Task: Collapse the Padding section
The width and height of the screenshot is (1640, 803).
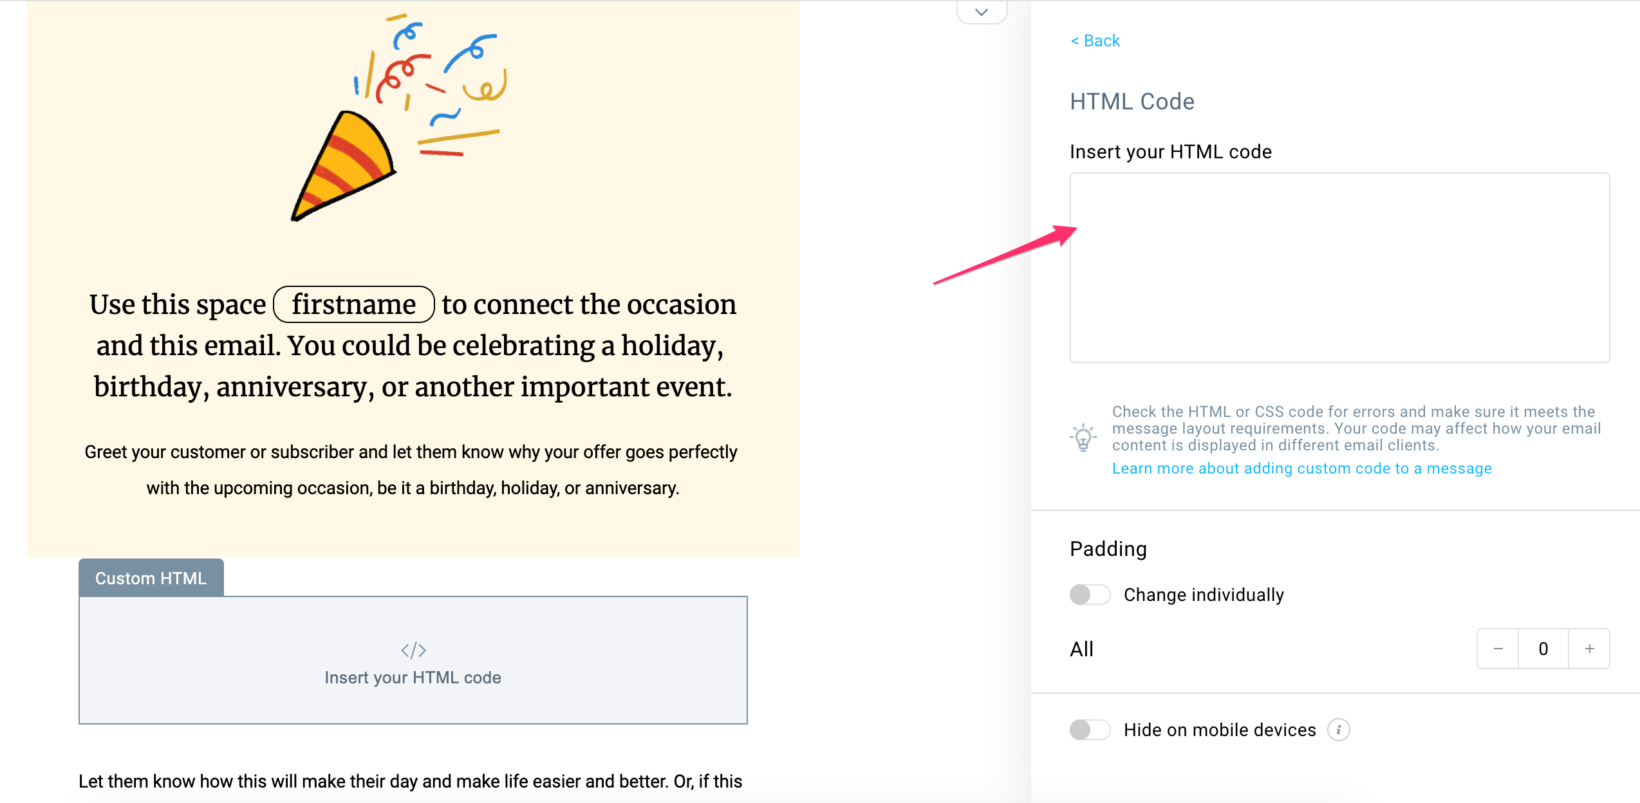Action: [1108, 549]
